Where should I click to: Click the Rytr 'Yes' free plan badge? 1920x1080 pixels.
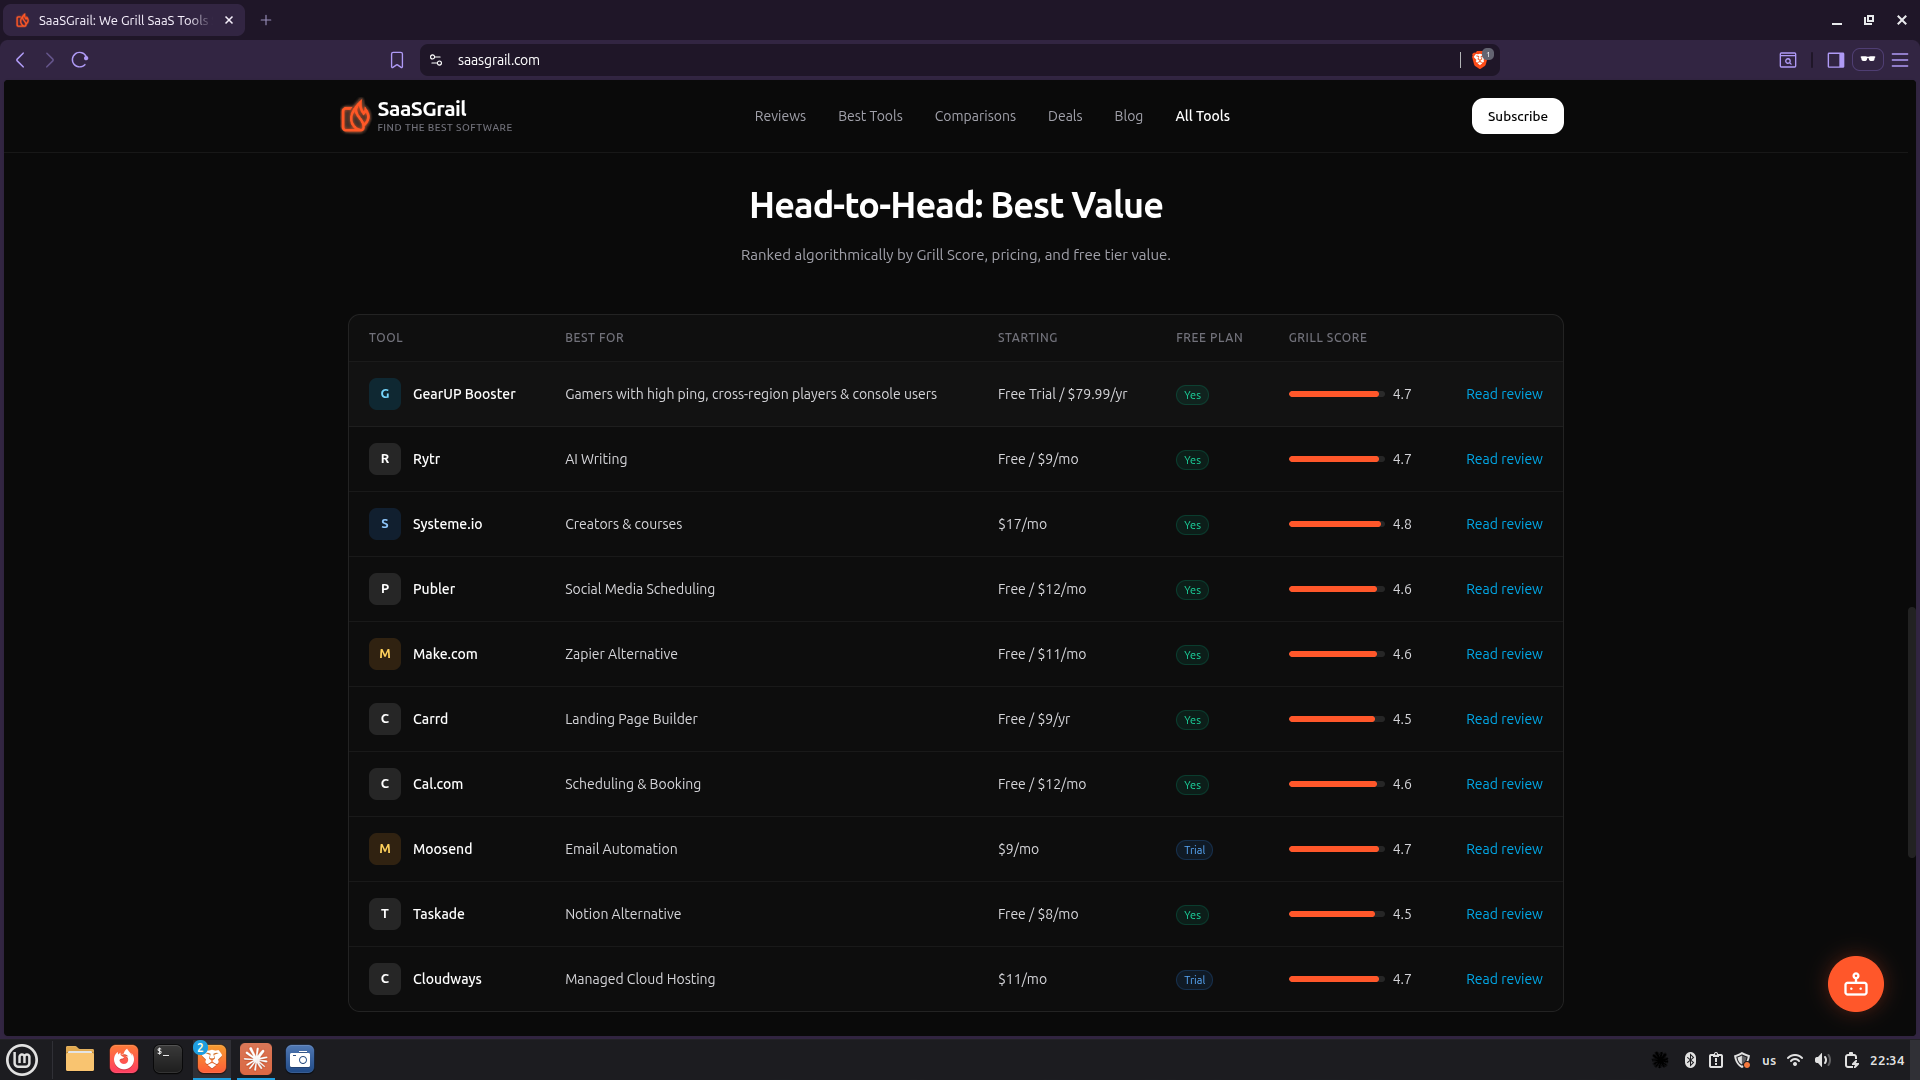[x=1192, y=460]
